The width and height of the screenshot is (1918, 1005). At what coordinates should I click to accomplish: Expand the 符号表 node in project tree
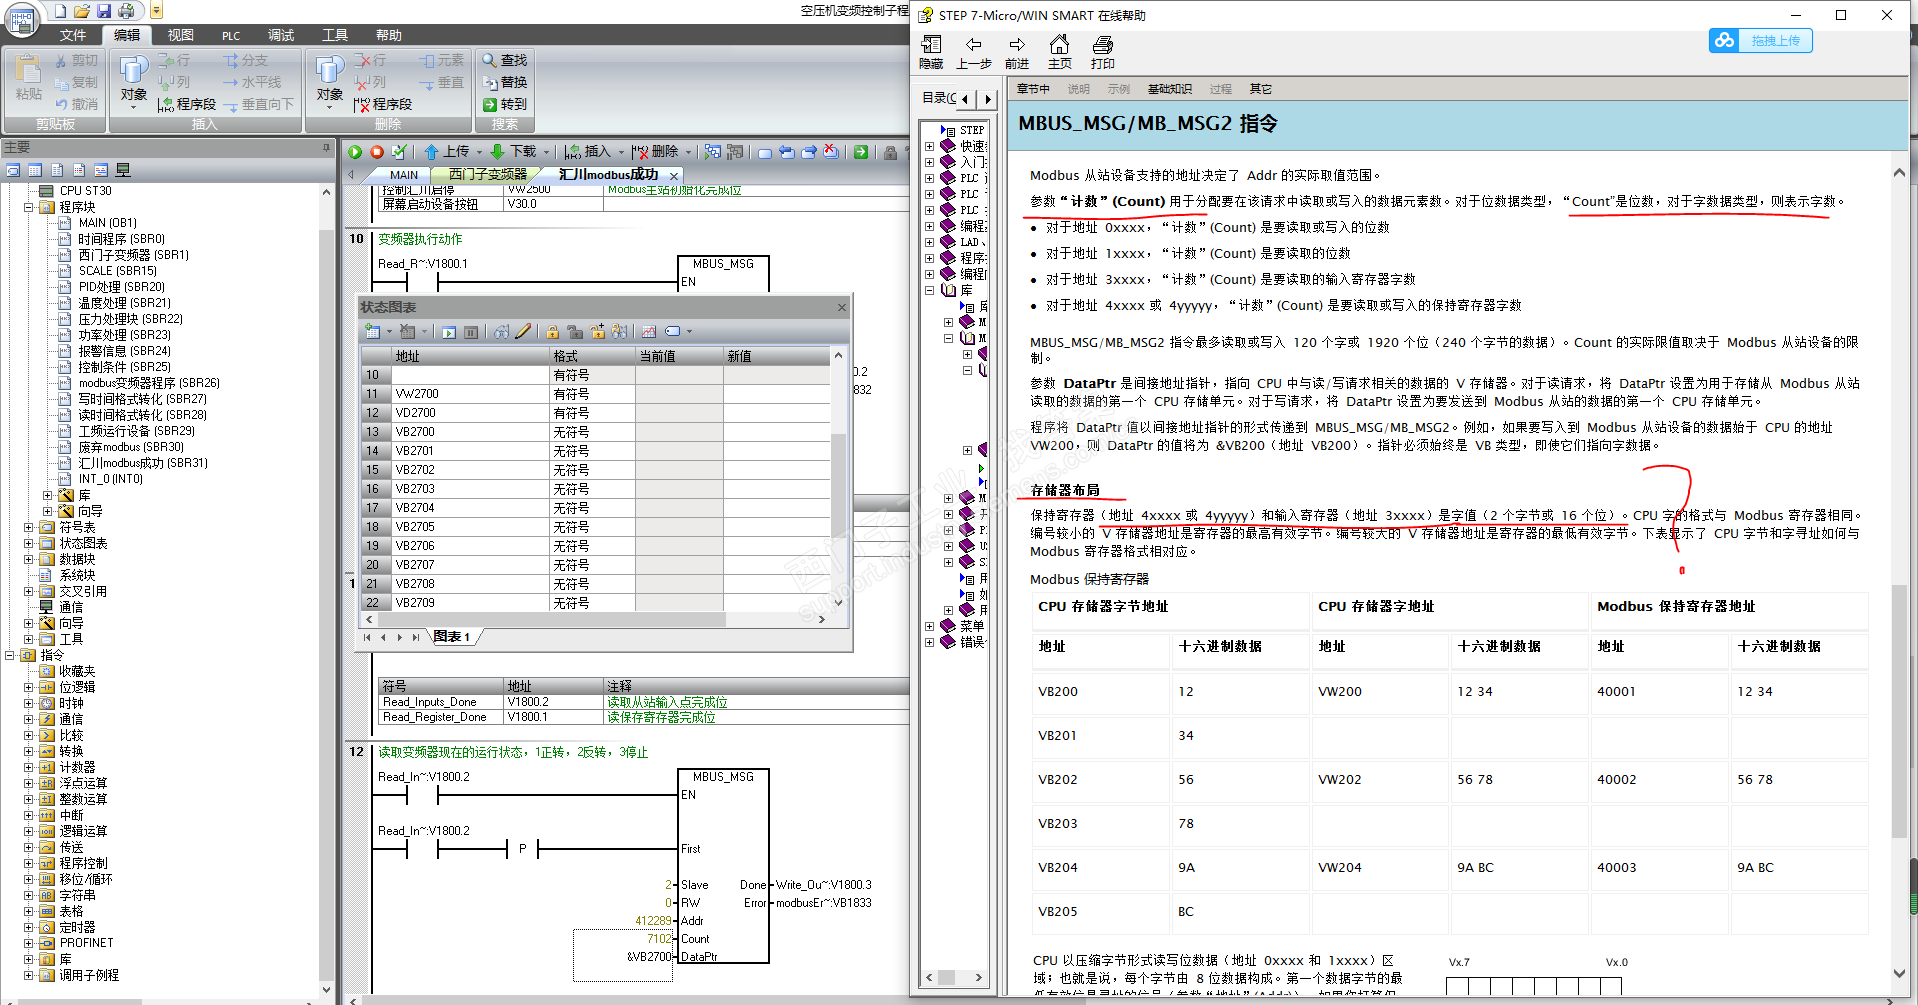[x=29, y=527]
